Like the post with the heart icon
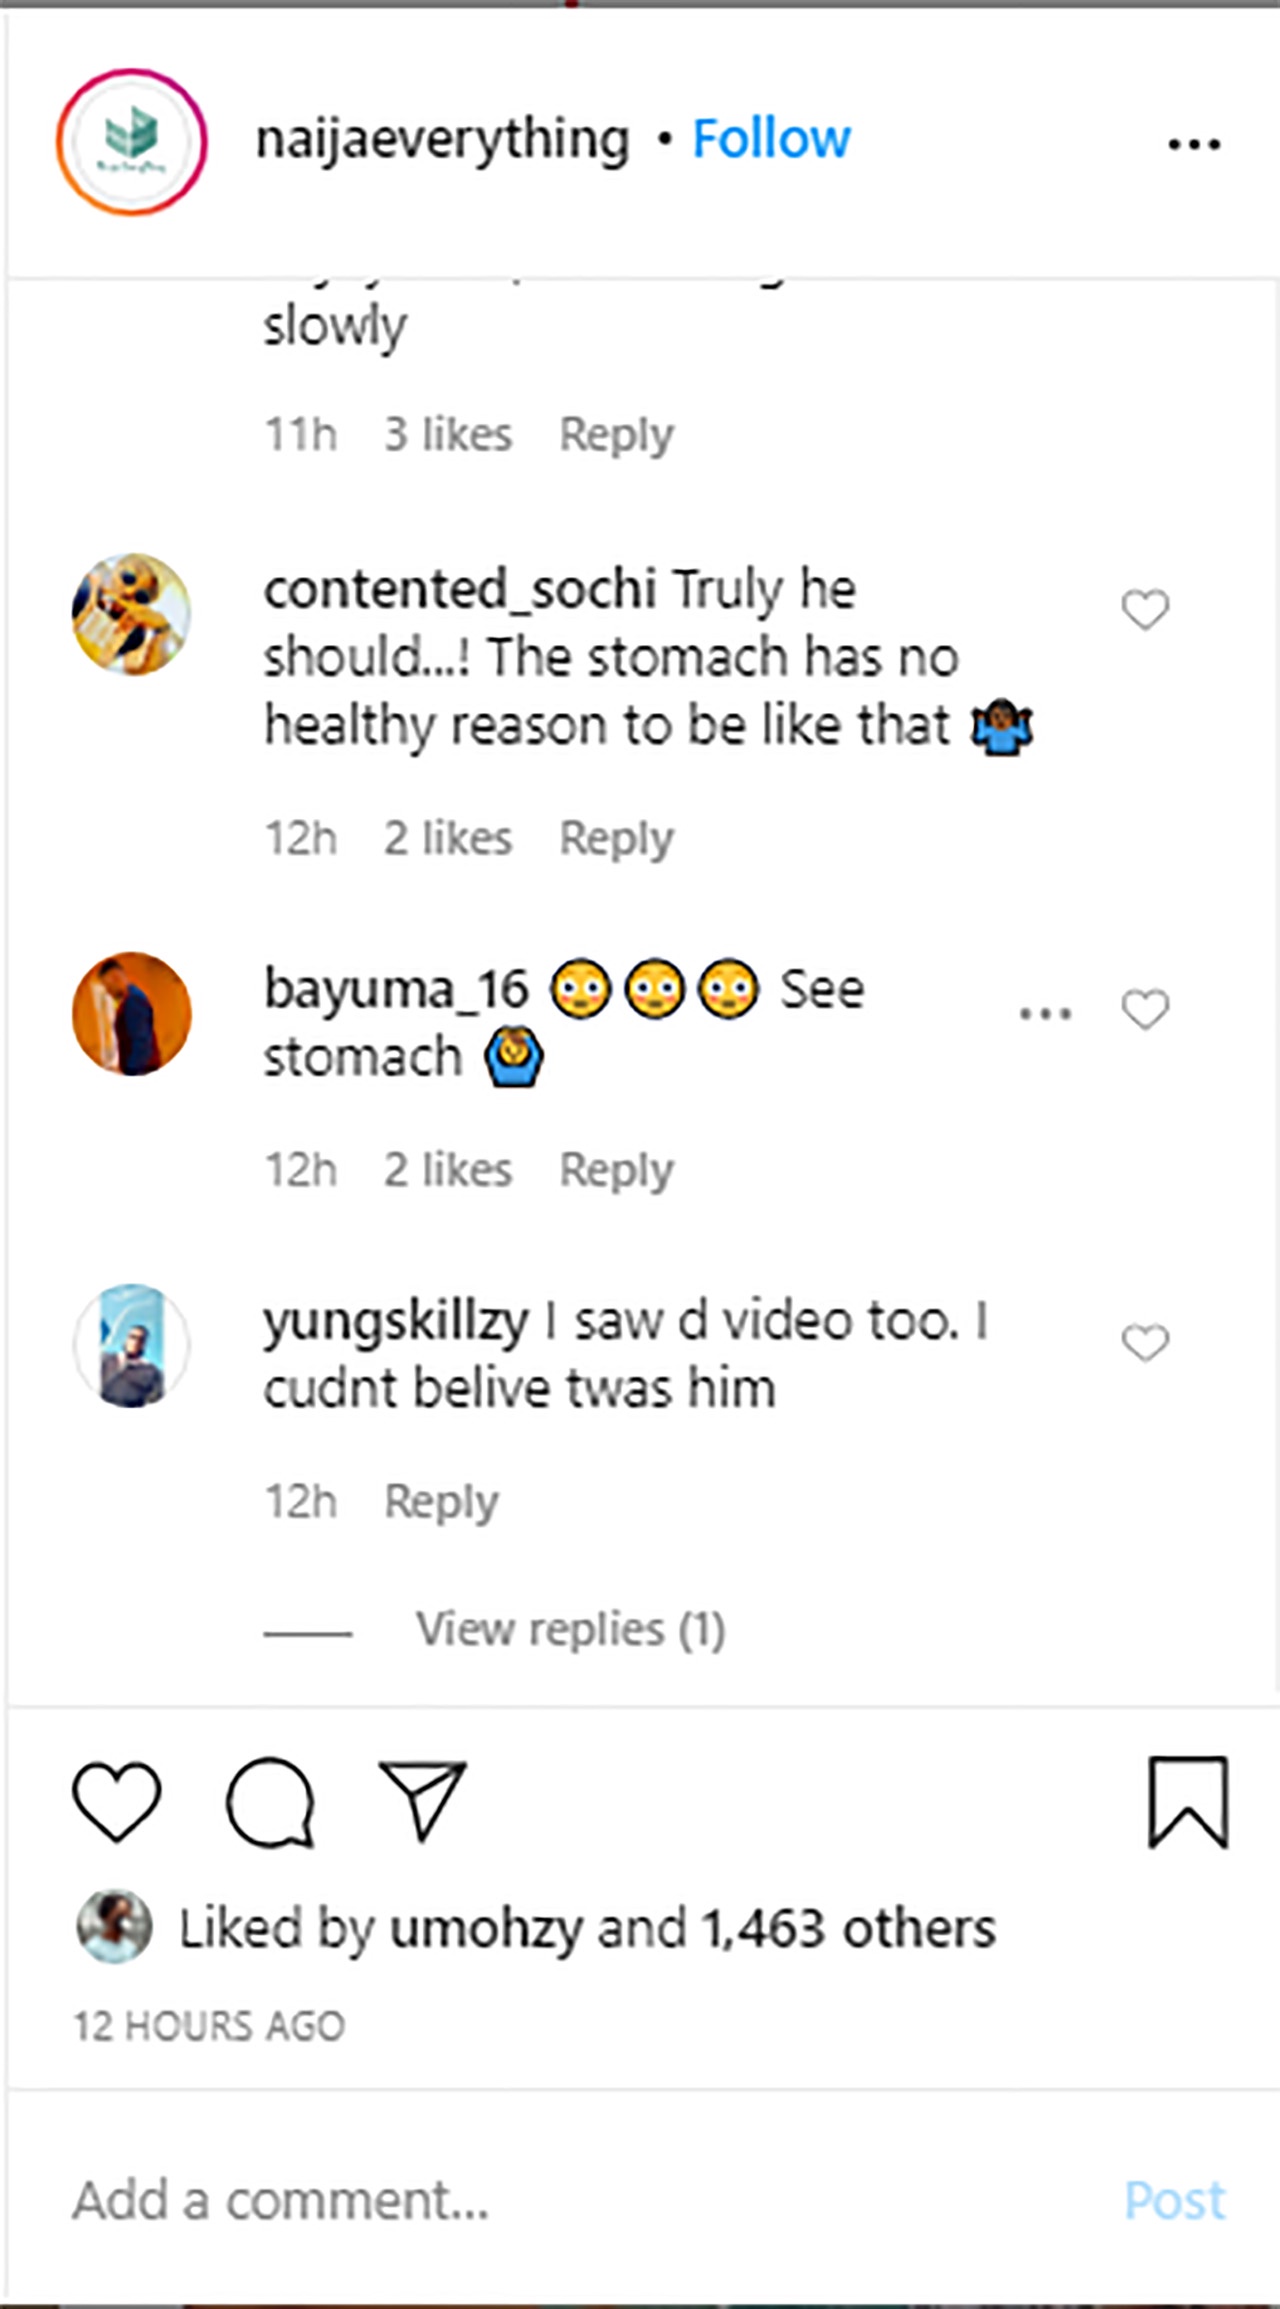1280x2309 pixels. [x=116, y=1802]
